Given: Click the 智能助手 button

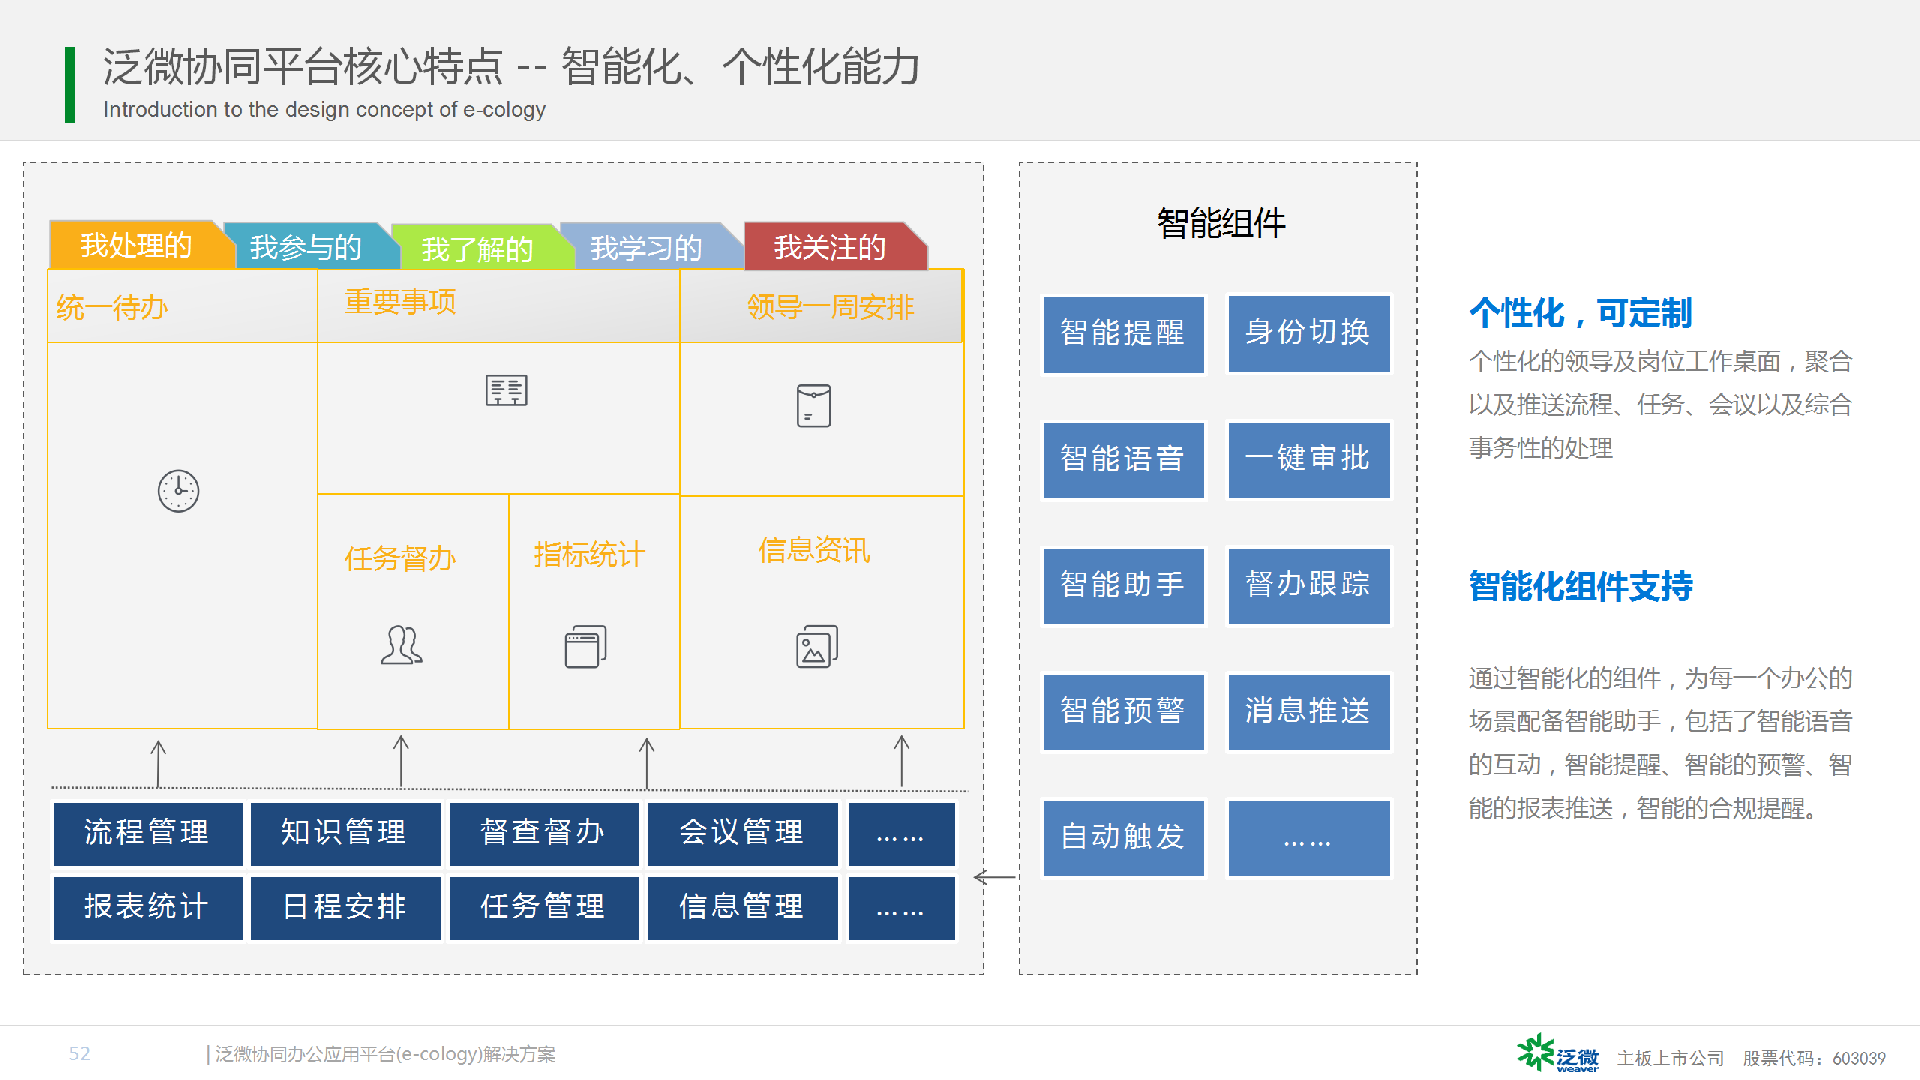Looking at the screenshot, I should pos(1123,586).
